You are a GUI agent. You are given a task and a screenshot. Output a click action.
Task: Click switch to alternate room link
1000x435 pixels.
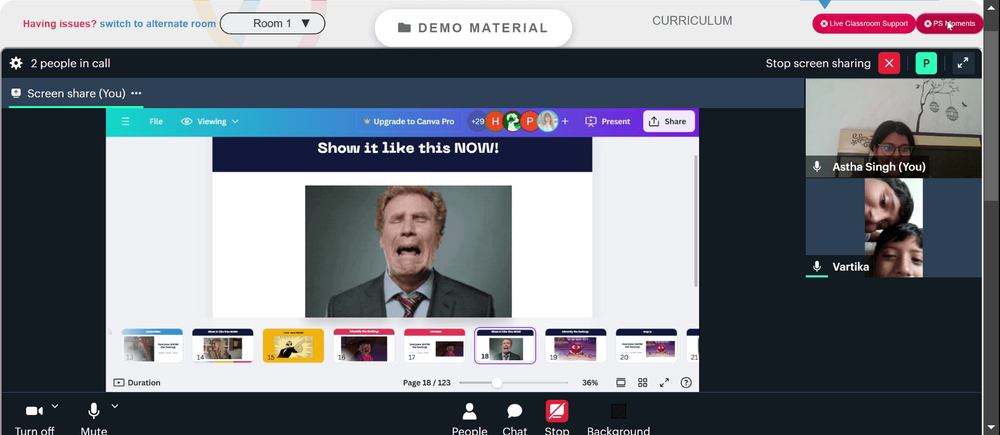158,24
